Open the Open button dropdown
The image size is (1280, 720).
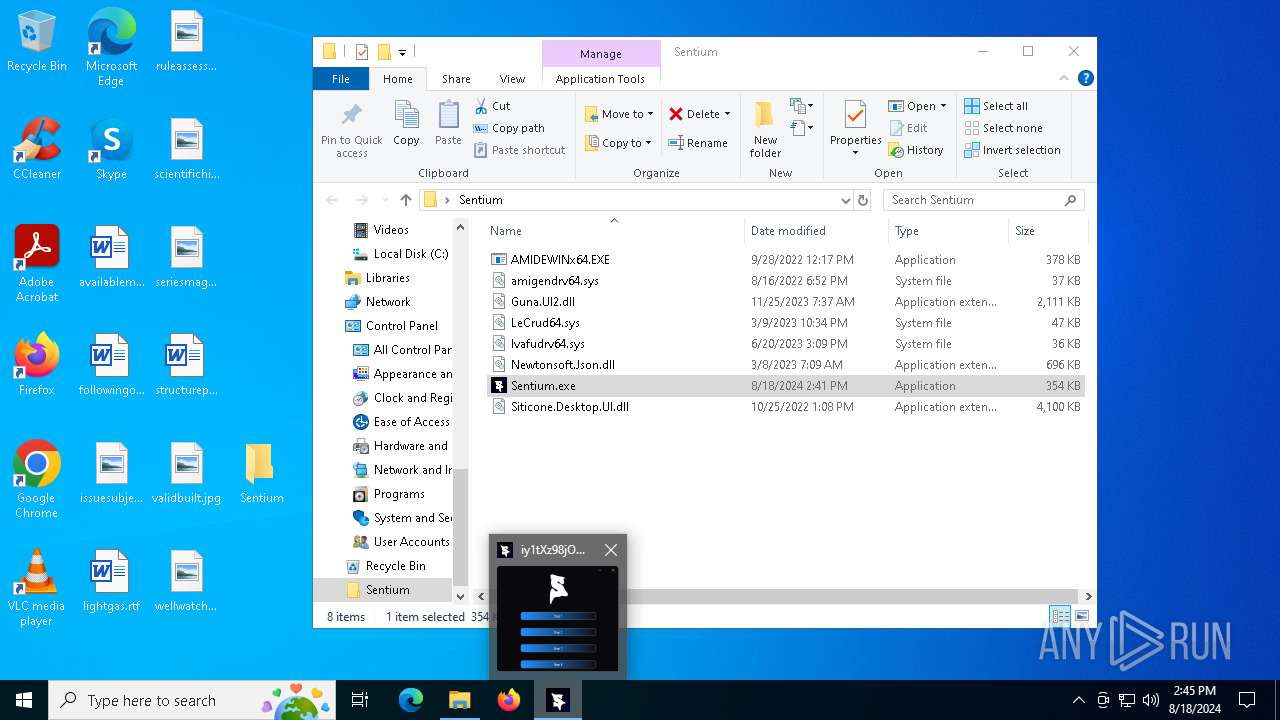[x=943, y=106]
